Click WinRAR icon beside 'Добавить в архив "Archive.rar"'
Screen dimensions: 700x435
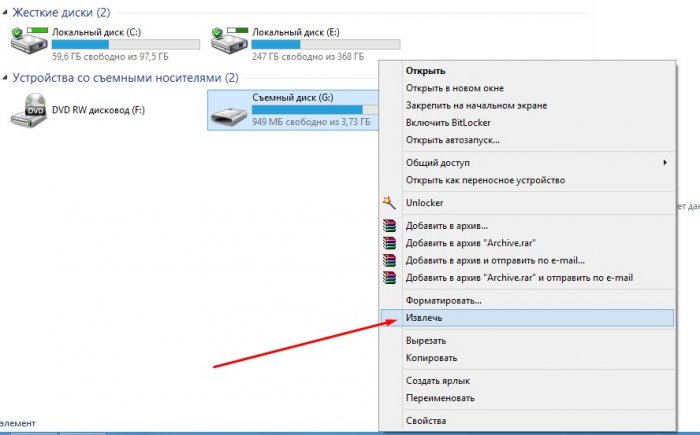coord(390,243)
